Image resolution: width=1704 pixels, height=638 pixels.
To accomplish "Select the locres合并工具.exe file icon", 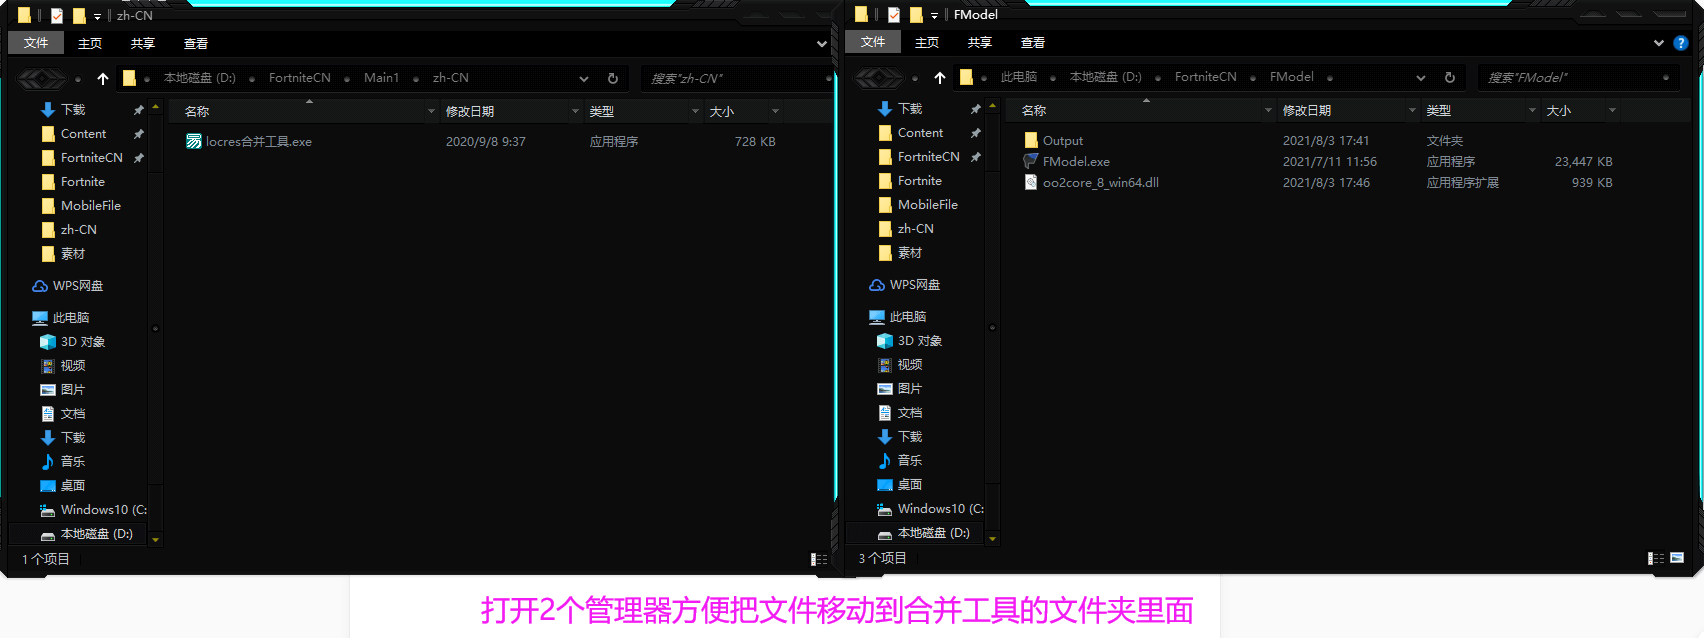I will (x=193, y=141).
